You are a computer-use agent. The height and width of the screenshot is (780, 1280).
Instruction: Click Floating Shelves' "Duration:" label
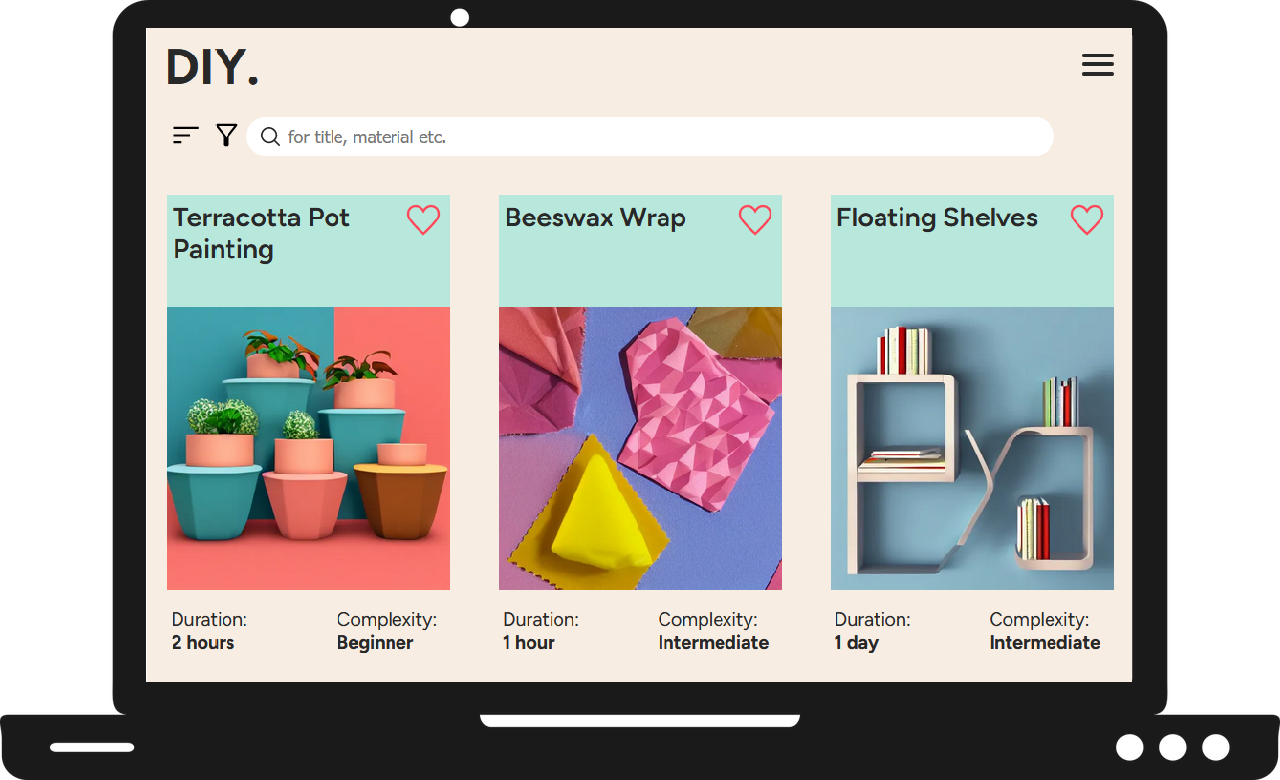click(x=873, y=620)
